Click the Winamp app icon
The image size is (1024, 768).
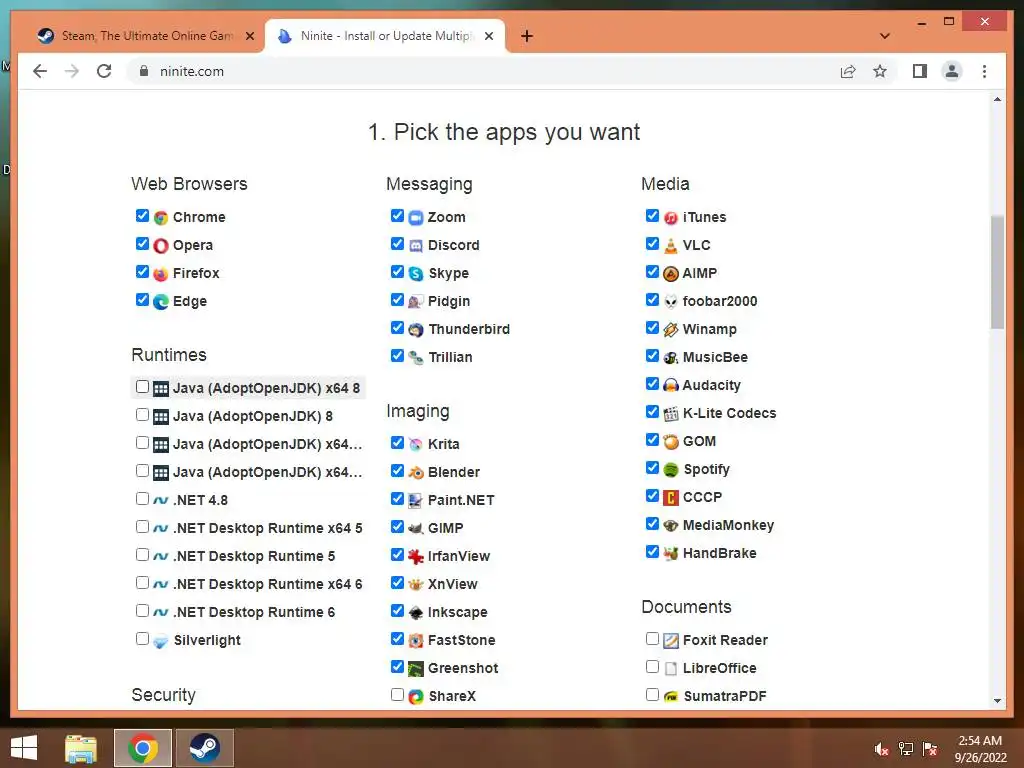(671, 330)
